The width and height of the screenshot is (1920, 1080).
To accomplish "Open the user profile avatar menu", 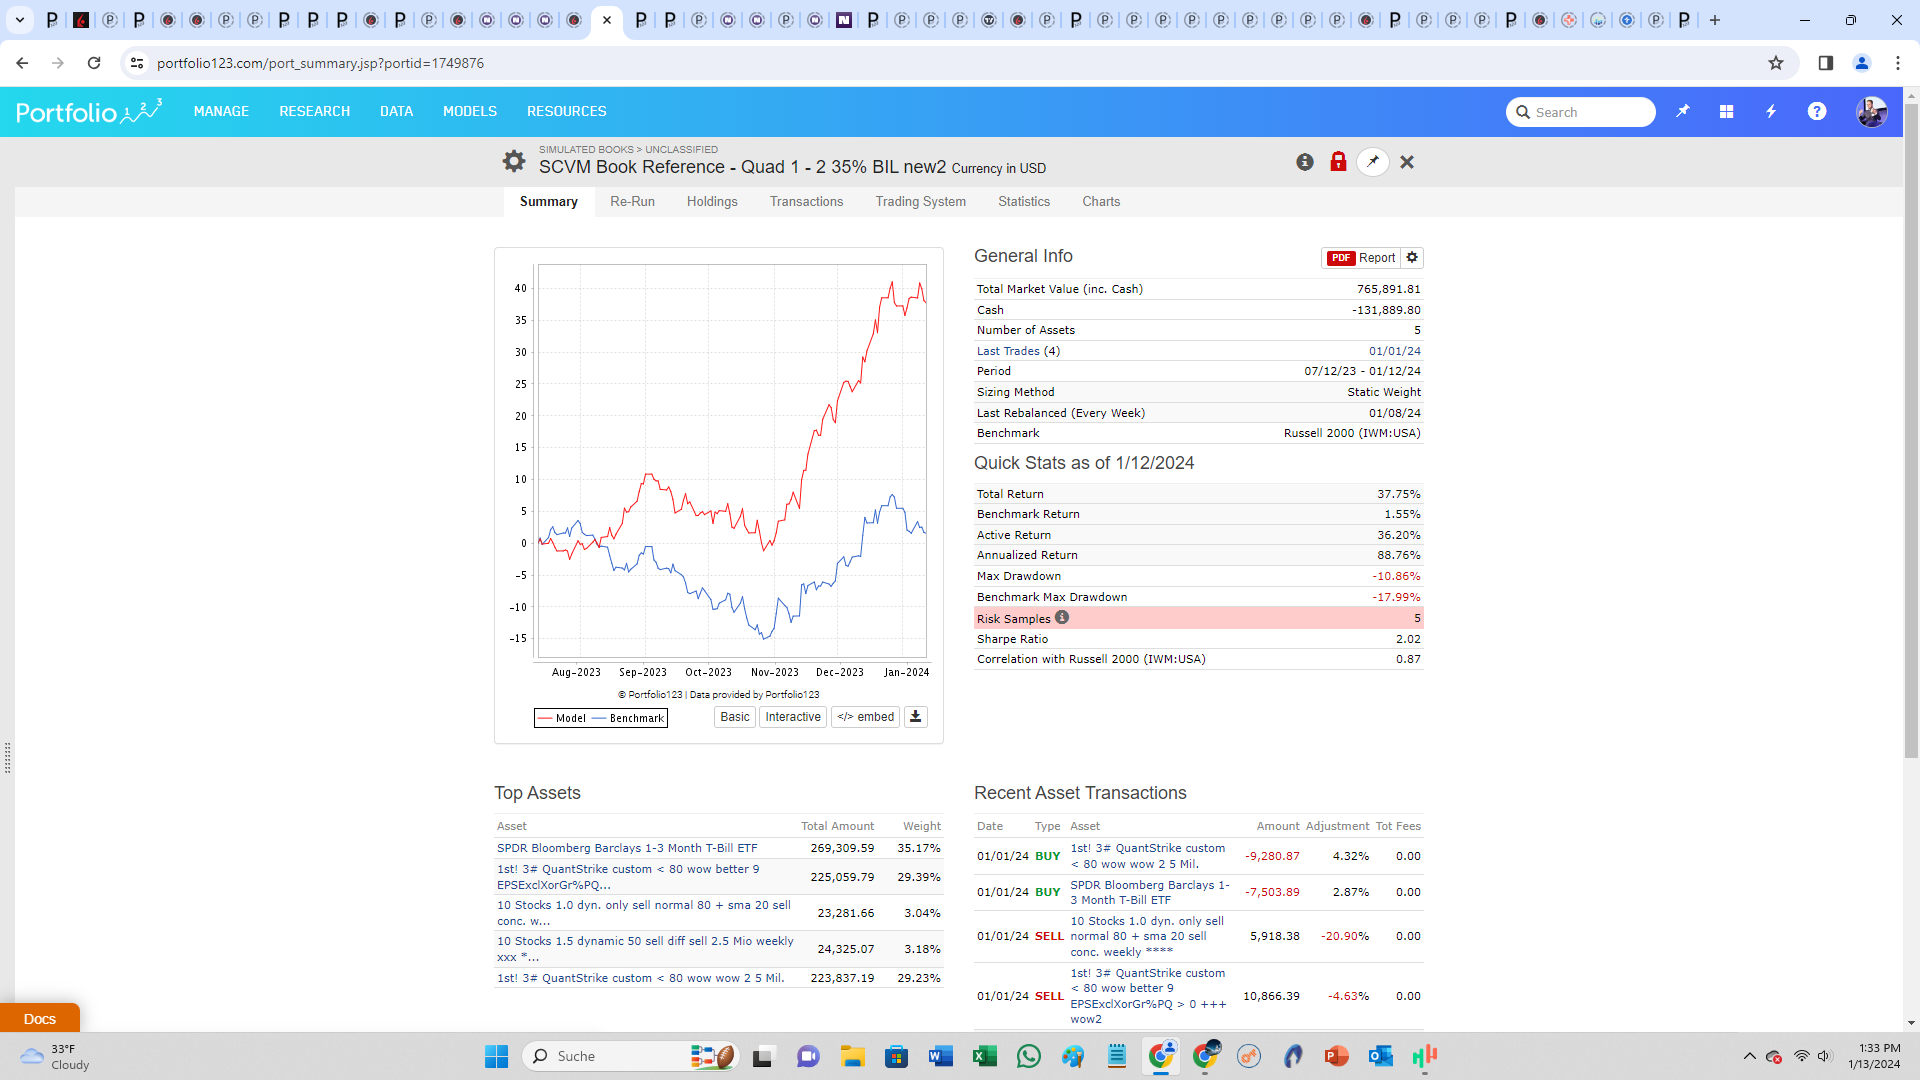I will point(1871,112).
